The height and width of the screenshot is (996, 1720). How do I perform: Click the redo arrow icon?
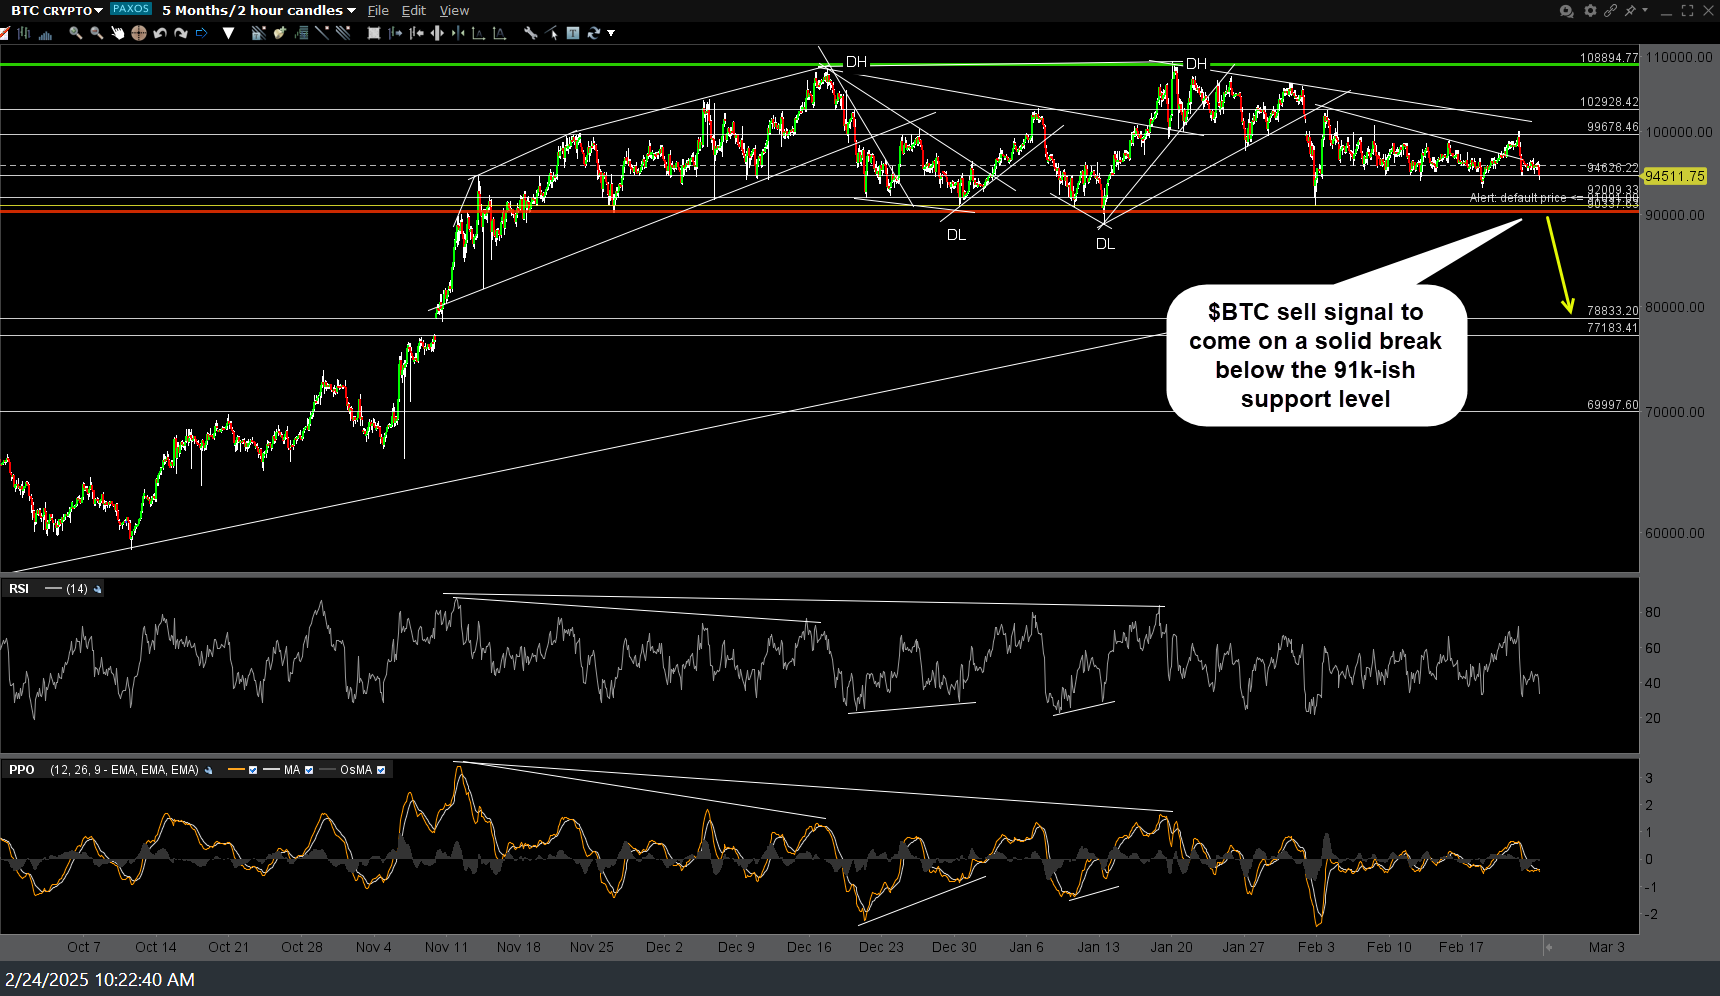coord(181,33)
